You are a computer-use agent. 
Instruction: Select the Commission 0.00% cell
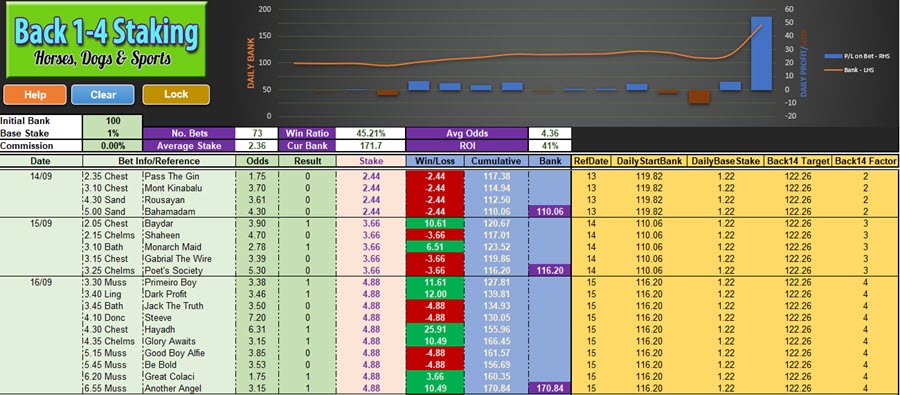click(x=112, y=146)
